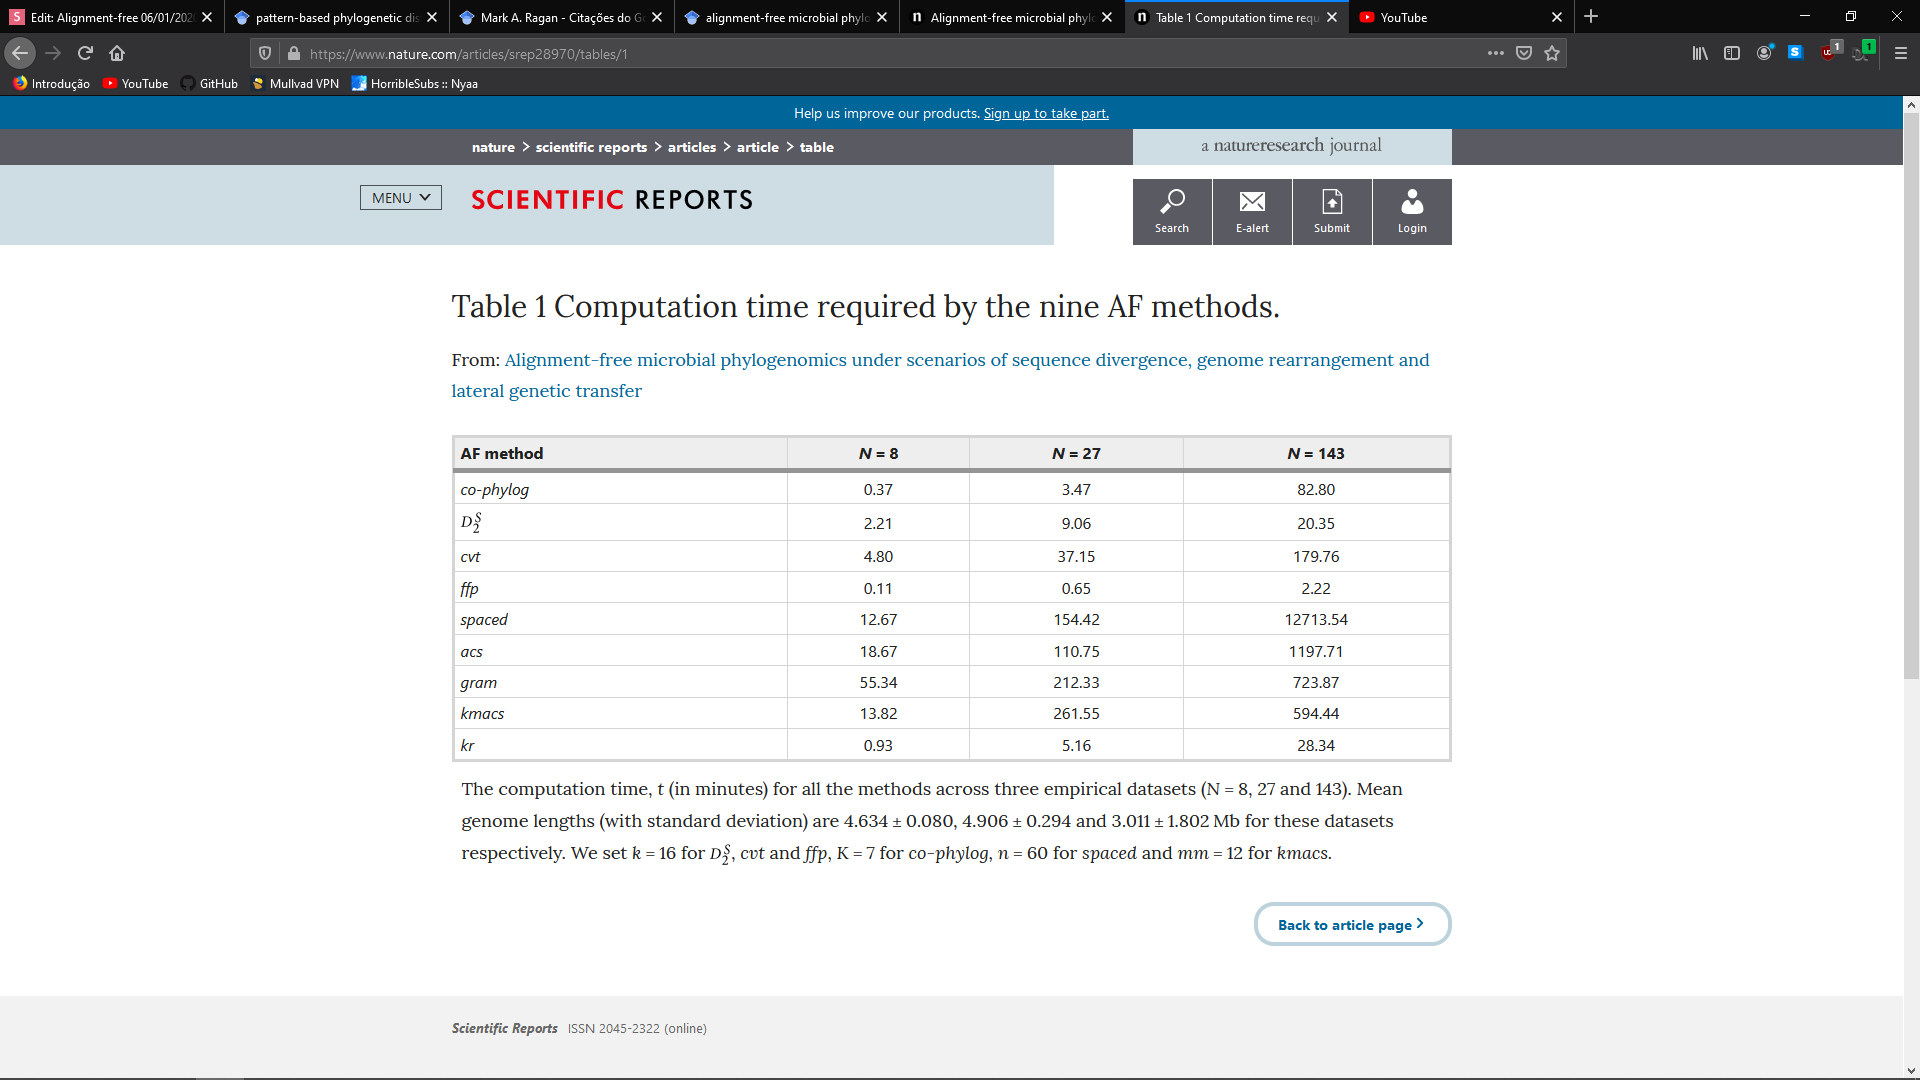This screenshot has height=1080, width=1920.
Task: Open page actions three-dots menu
Action: [x=1495, y=53]
